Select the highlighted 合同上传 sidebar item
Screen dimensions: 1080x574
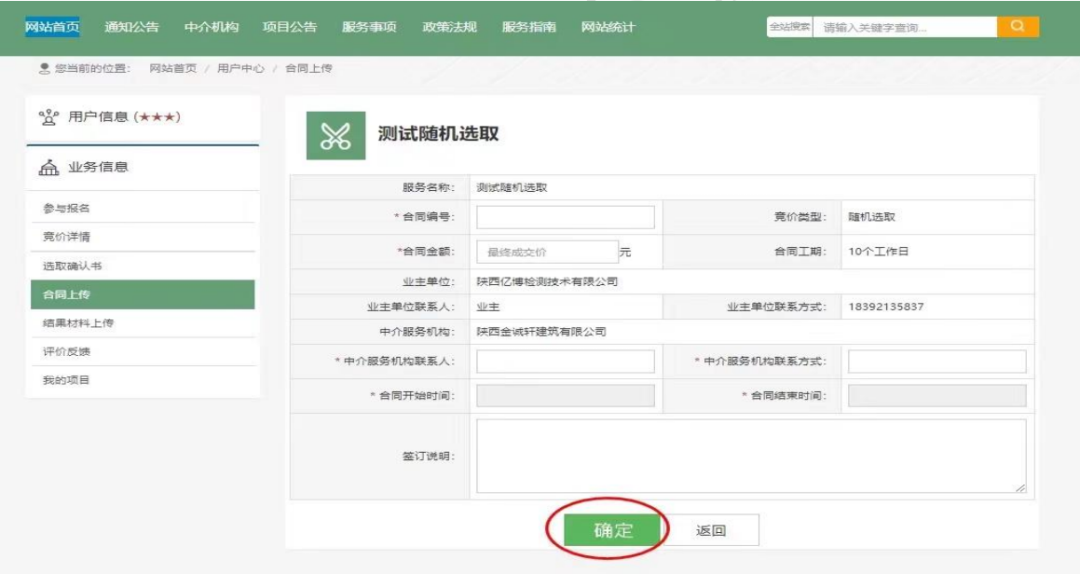coord(143,294)
